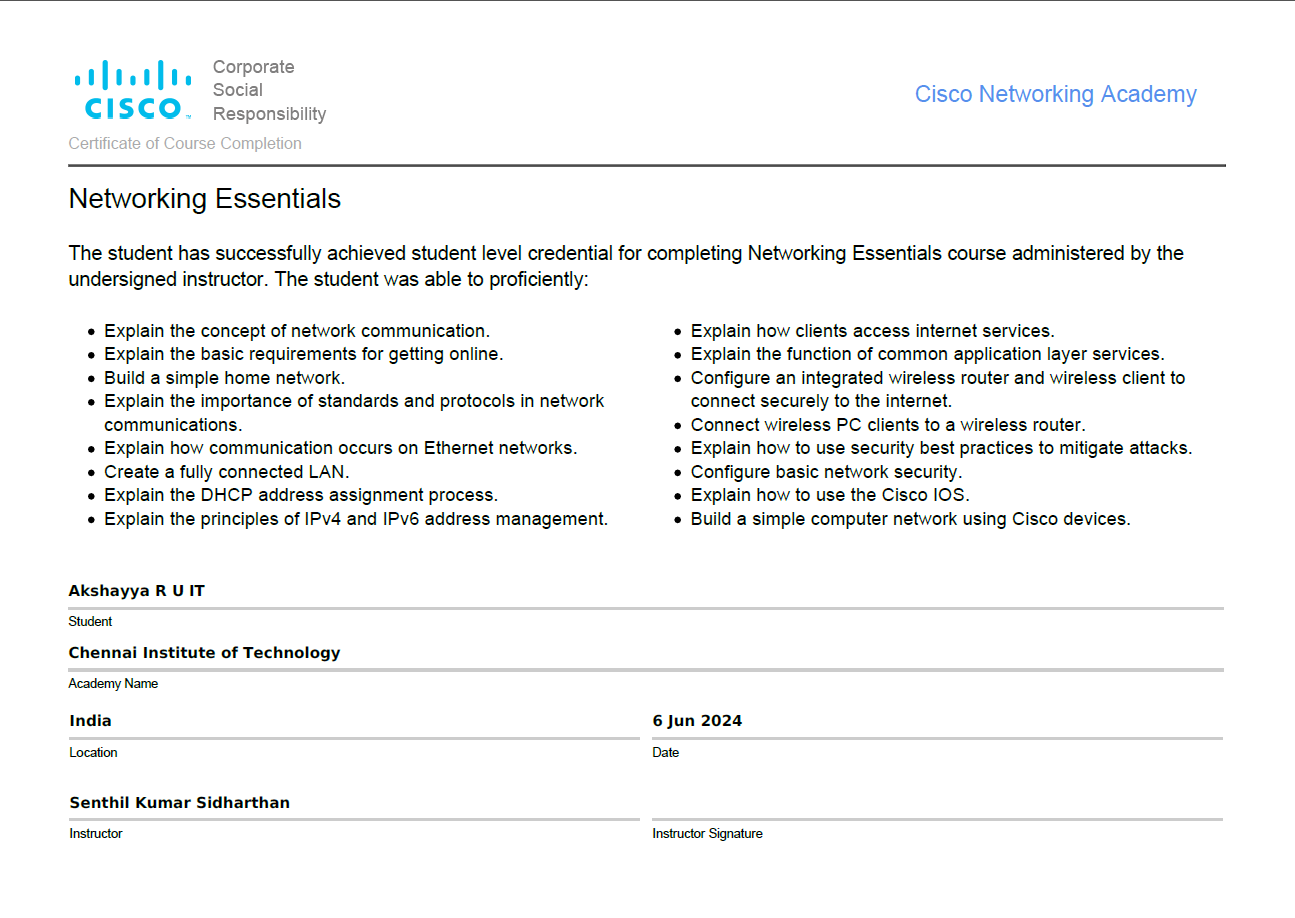Select the student name Akshayya R U IT
Image resolution: width=1295 pixels, height=918 pixels.
136,591
